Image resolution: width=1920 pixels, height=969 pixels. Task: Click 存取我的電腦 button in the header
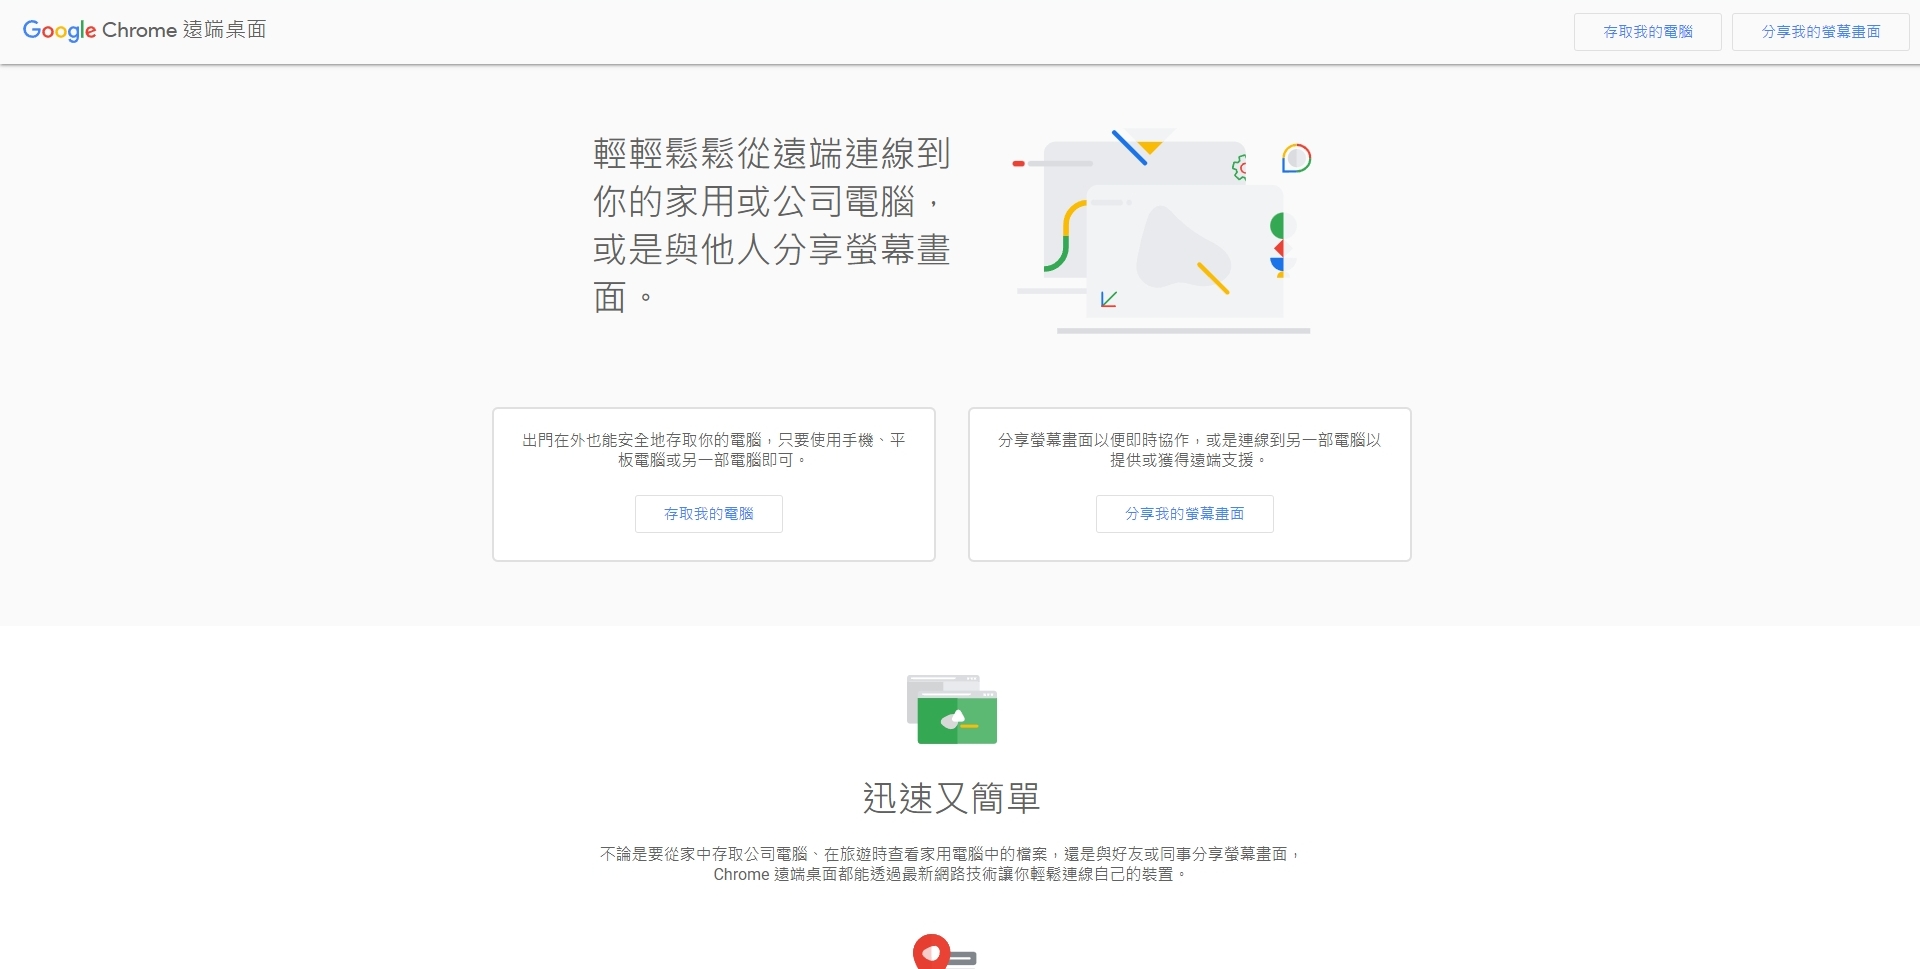click(x=1647, y=32)
